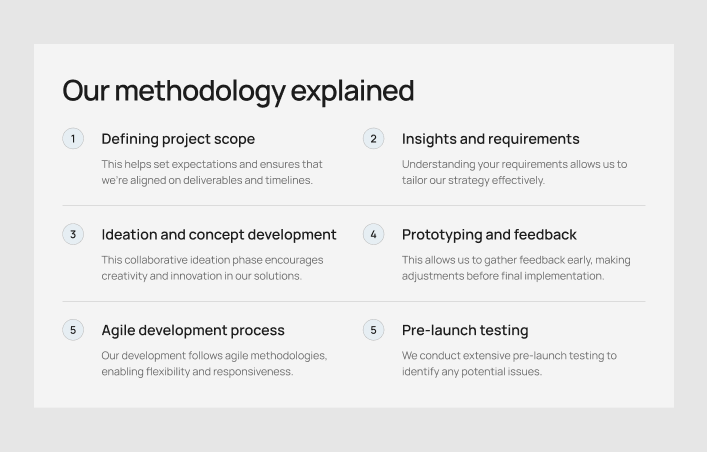Select the 'Insights and requirements' title
Screen dimensions: 707x452
coord(490,139)
